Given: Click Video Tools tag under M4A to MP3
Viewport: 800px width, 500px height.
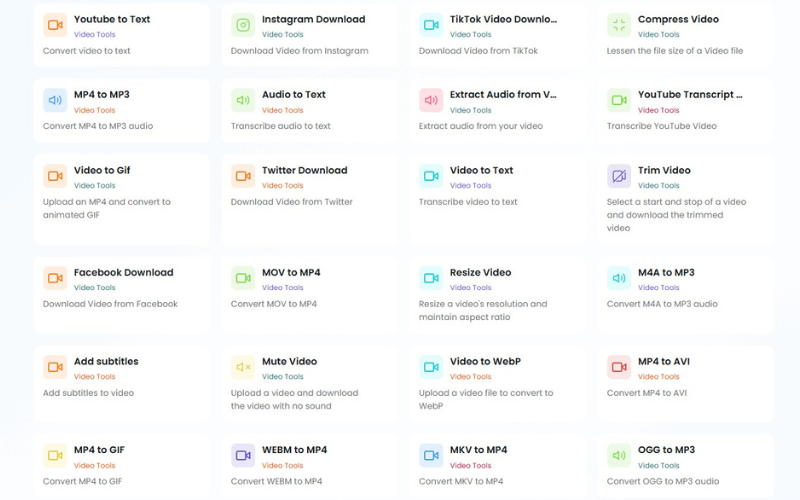Looking at the screenshot, I should (658, 288).
